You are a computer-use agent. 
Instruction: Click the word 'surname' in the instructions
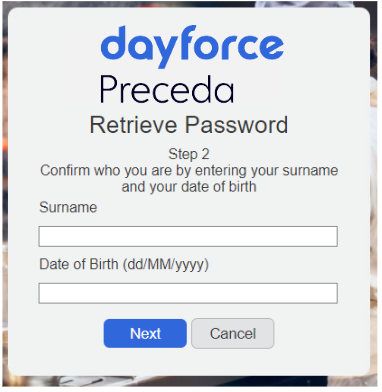coord(310,170)
